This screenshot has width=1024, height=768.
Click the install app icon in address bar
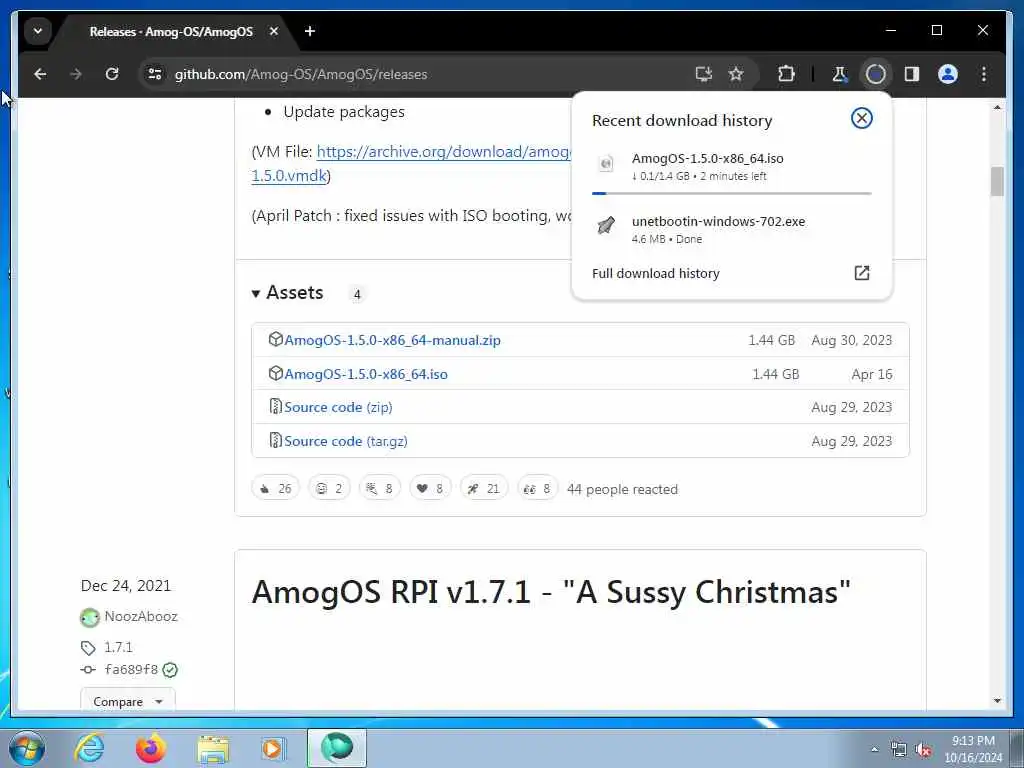[x=703, y=74]
